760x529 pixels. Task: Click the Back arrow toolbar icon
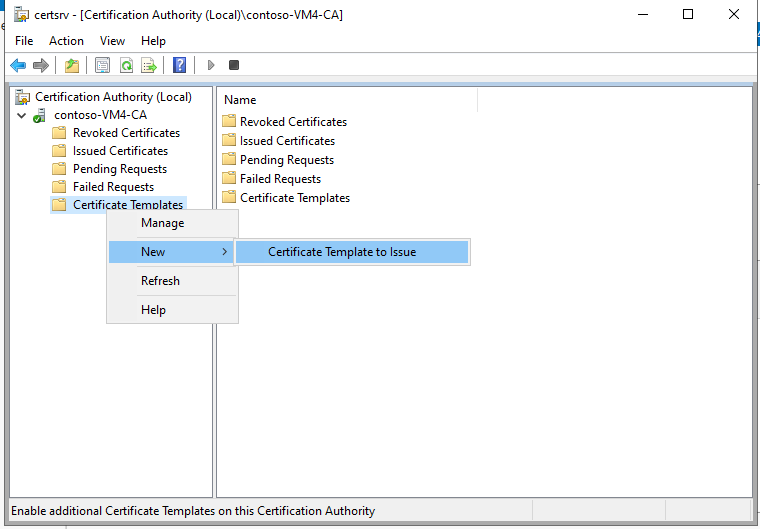tap(18, 65)
